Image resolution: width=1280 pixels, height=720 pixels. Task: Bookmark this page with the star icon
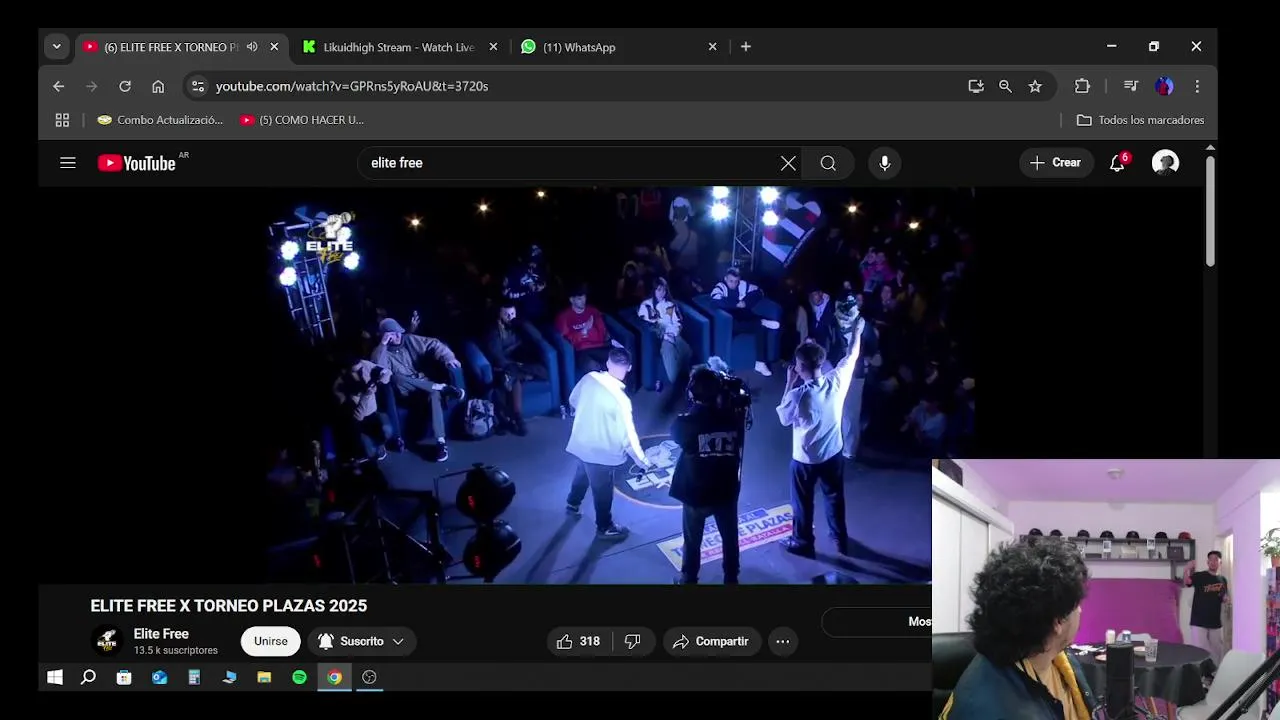coord(1035,86)
